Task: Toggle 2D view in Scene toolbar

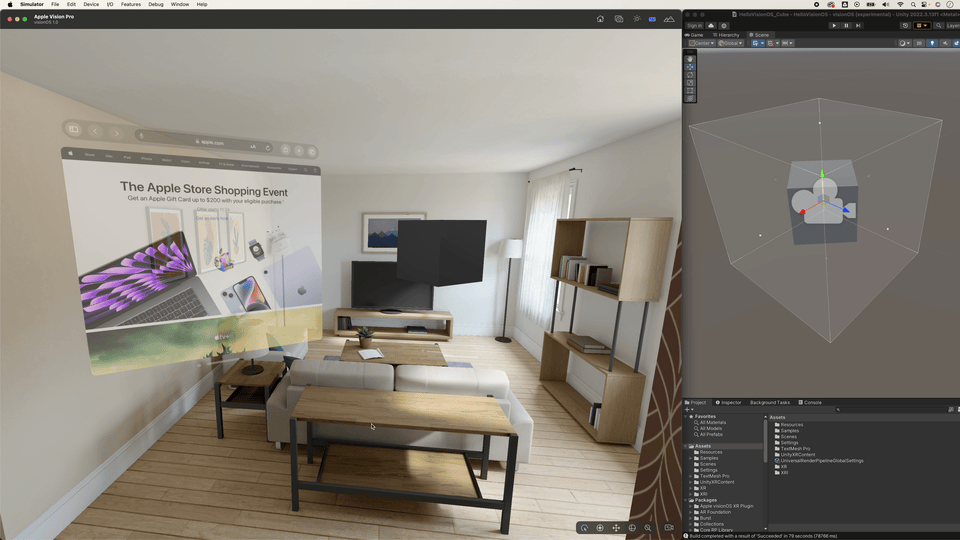Action: coord(919,43)
